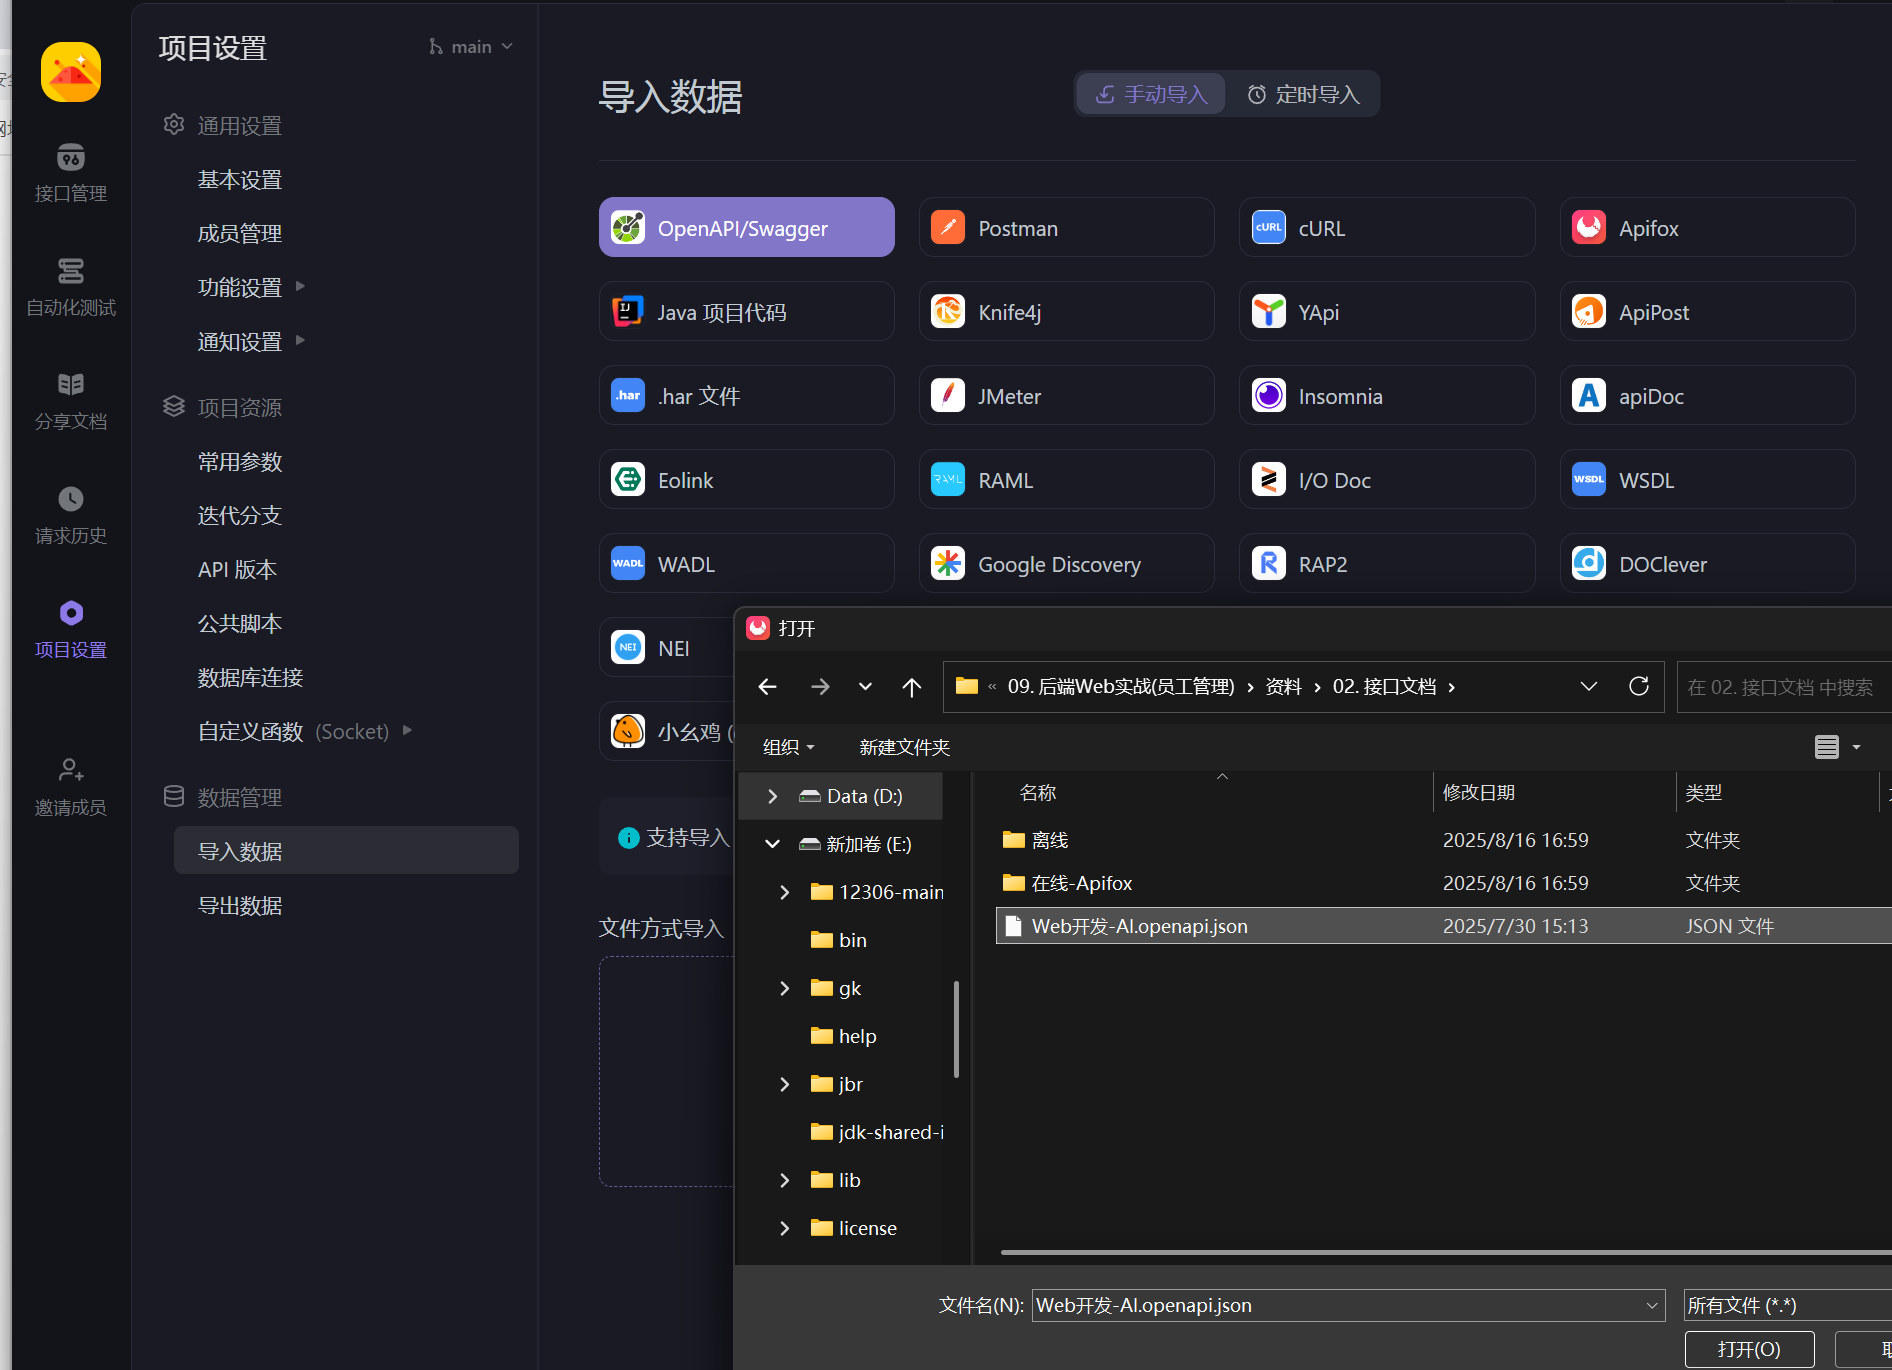The width and height of the screenshot is (1892, 1370).
Task: Choose the Knife4j import option
Action: point(1066,312)
